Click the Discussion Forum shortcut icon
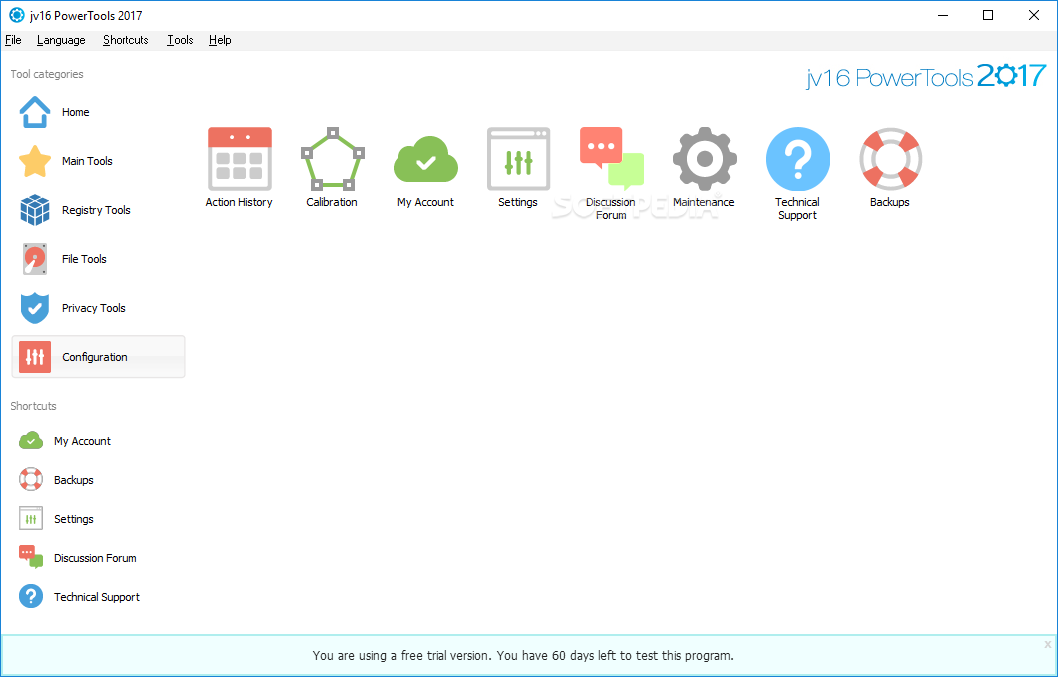The image size is (1058, 677). coord(31,558)
